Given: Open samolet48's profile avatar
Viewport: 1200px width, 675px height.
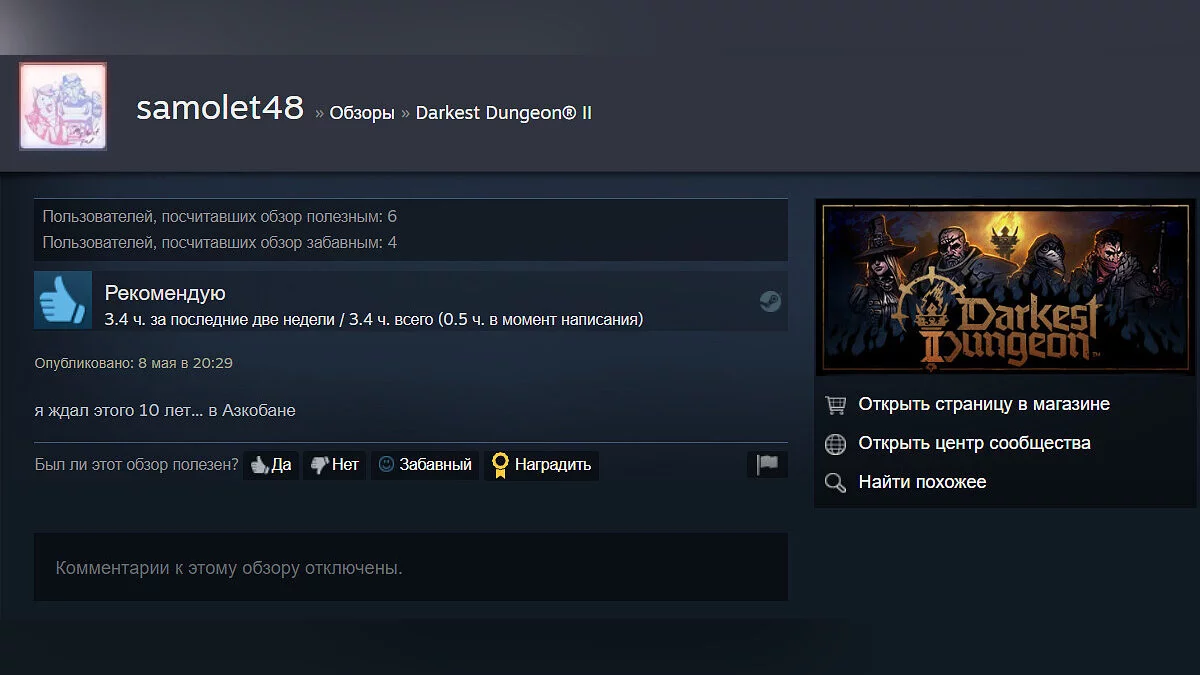Looking at the screenshot, I should tap(63, 106).
